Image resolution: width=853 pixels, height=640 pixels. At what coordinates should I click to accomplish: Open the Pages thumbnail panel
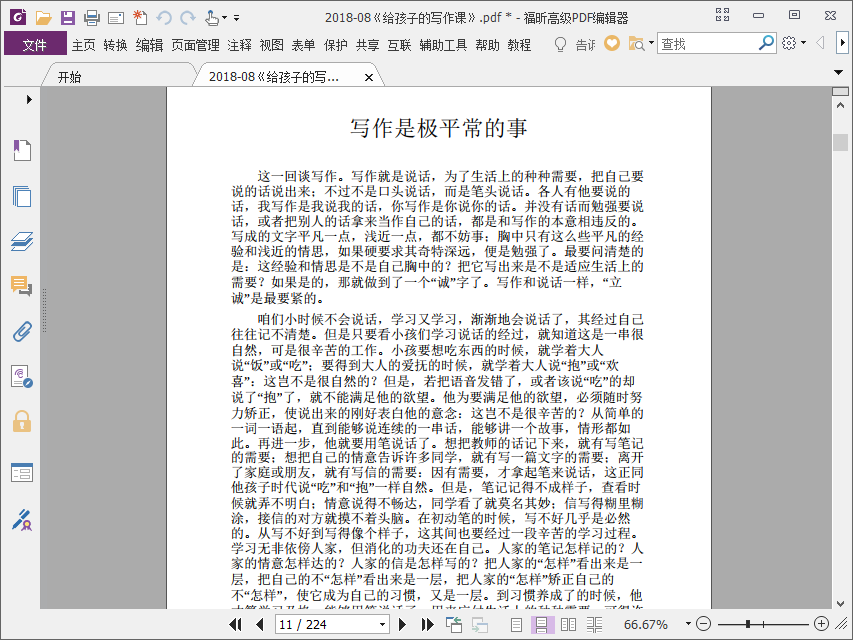[22, 196]
